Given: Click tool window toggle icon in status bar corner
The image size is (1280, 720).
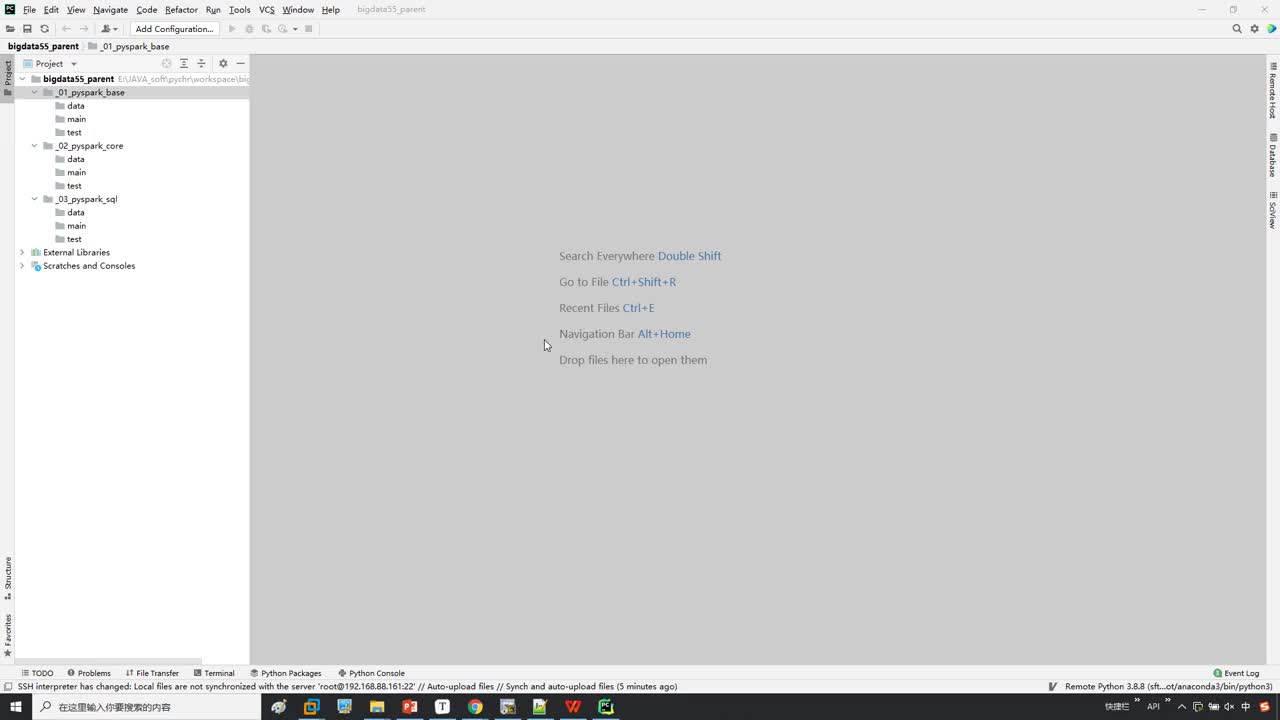Looking at the screenshot, I should tap(8, 687).
